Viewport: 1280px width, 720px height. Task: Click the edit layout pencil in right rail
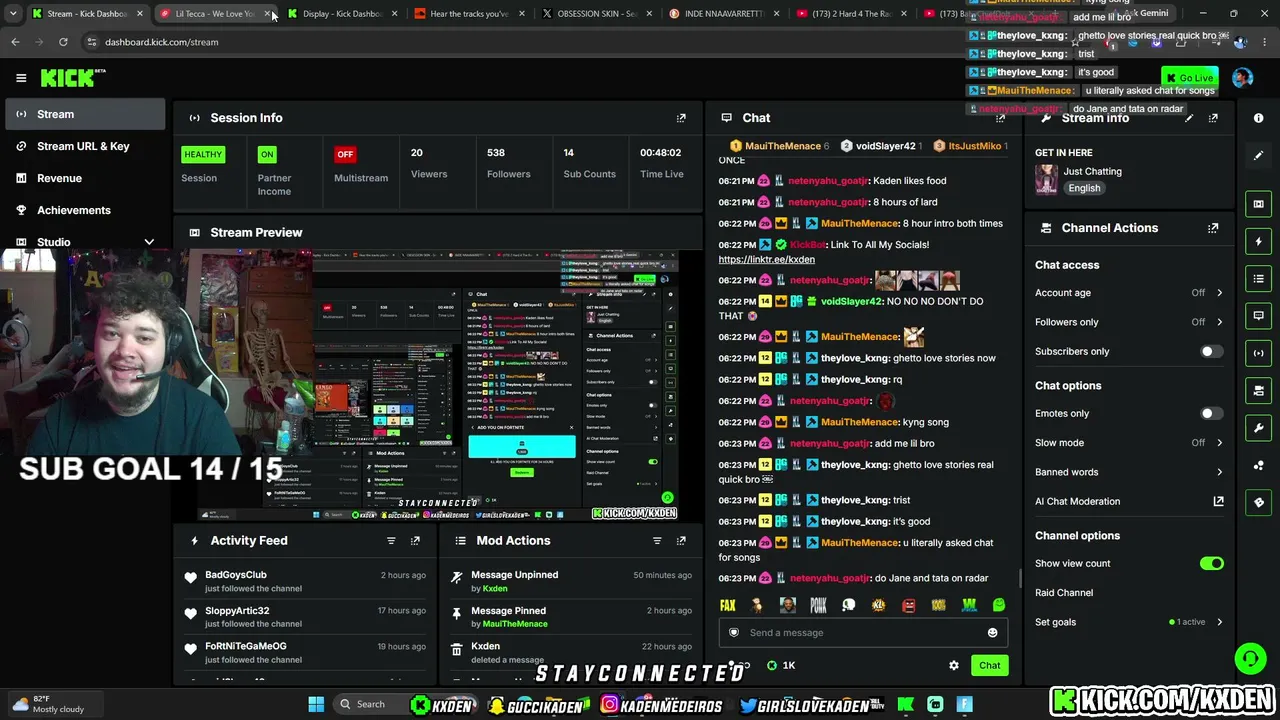[x=1259, y=156]
